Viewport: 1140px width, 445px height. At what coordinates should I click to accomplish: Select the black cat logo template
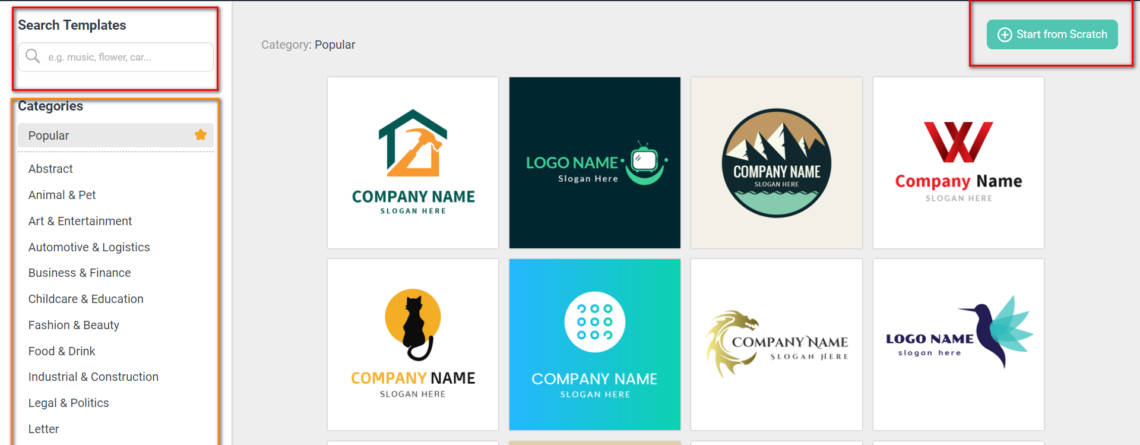[x=413, y=345]
